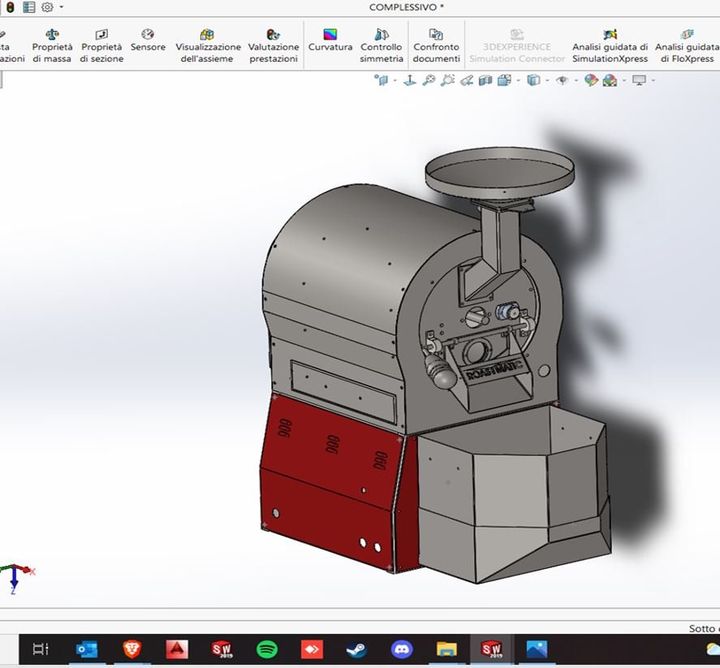Open Spotify from the taskbar
This screenshot has width=720, height=668.
pyautogui.click(x=267, y=649)
